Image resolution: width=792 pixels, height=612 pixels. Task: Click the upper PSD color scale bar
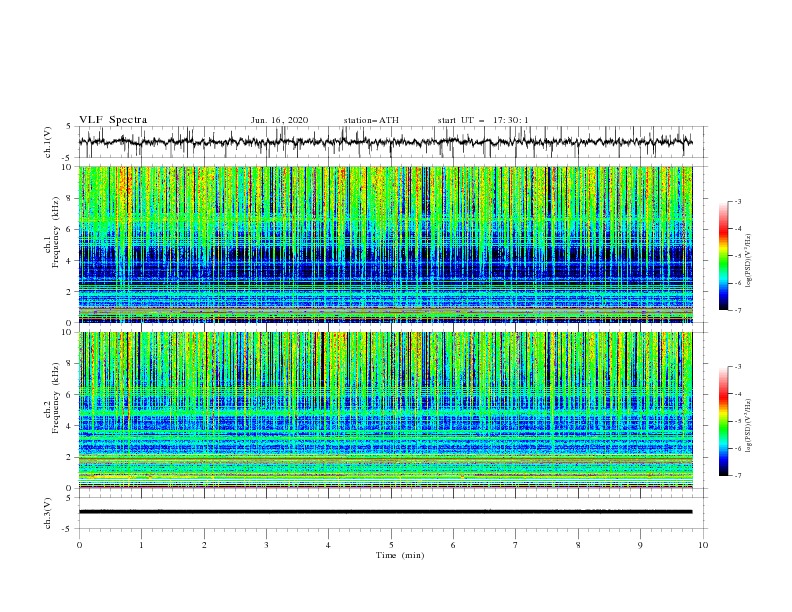pyautogui.click(x=724, y=256)
